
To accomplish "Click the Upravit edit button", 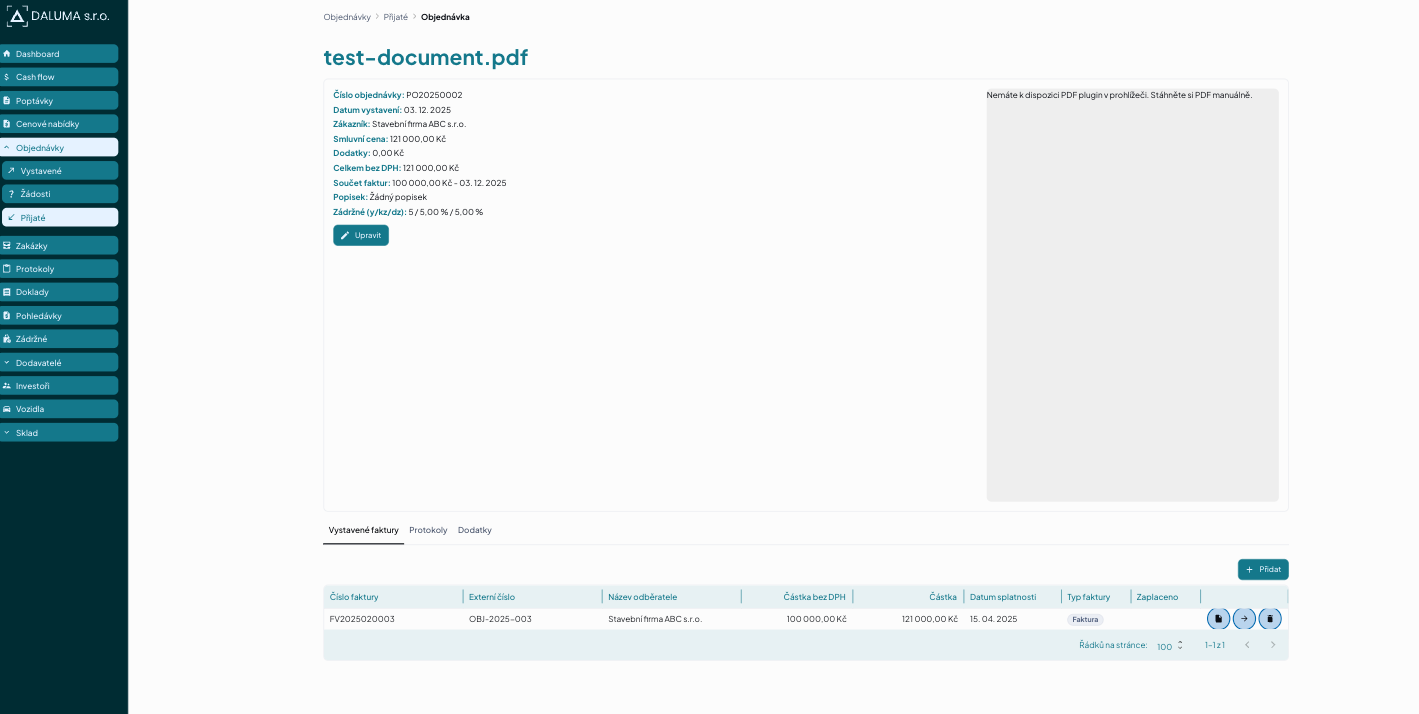I will coord(361,235).
